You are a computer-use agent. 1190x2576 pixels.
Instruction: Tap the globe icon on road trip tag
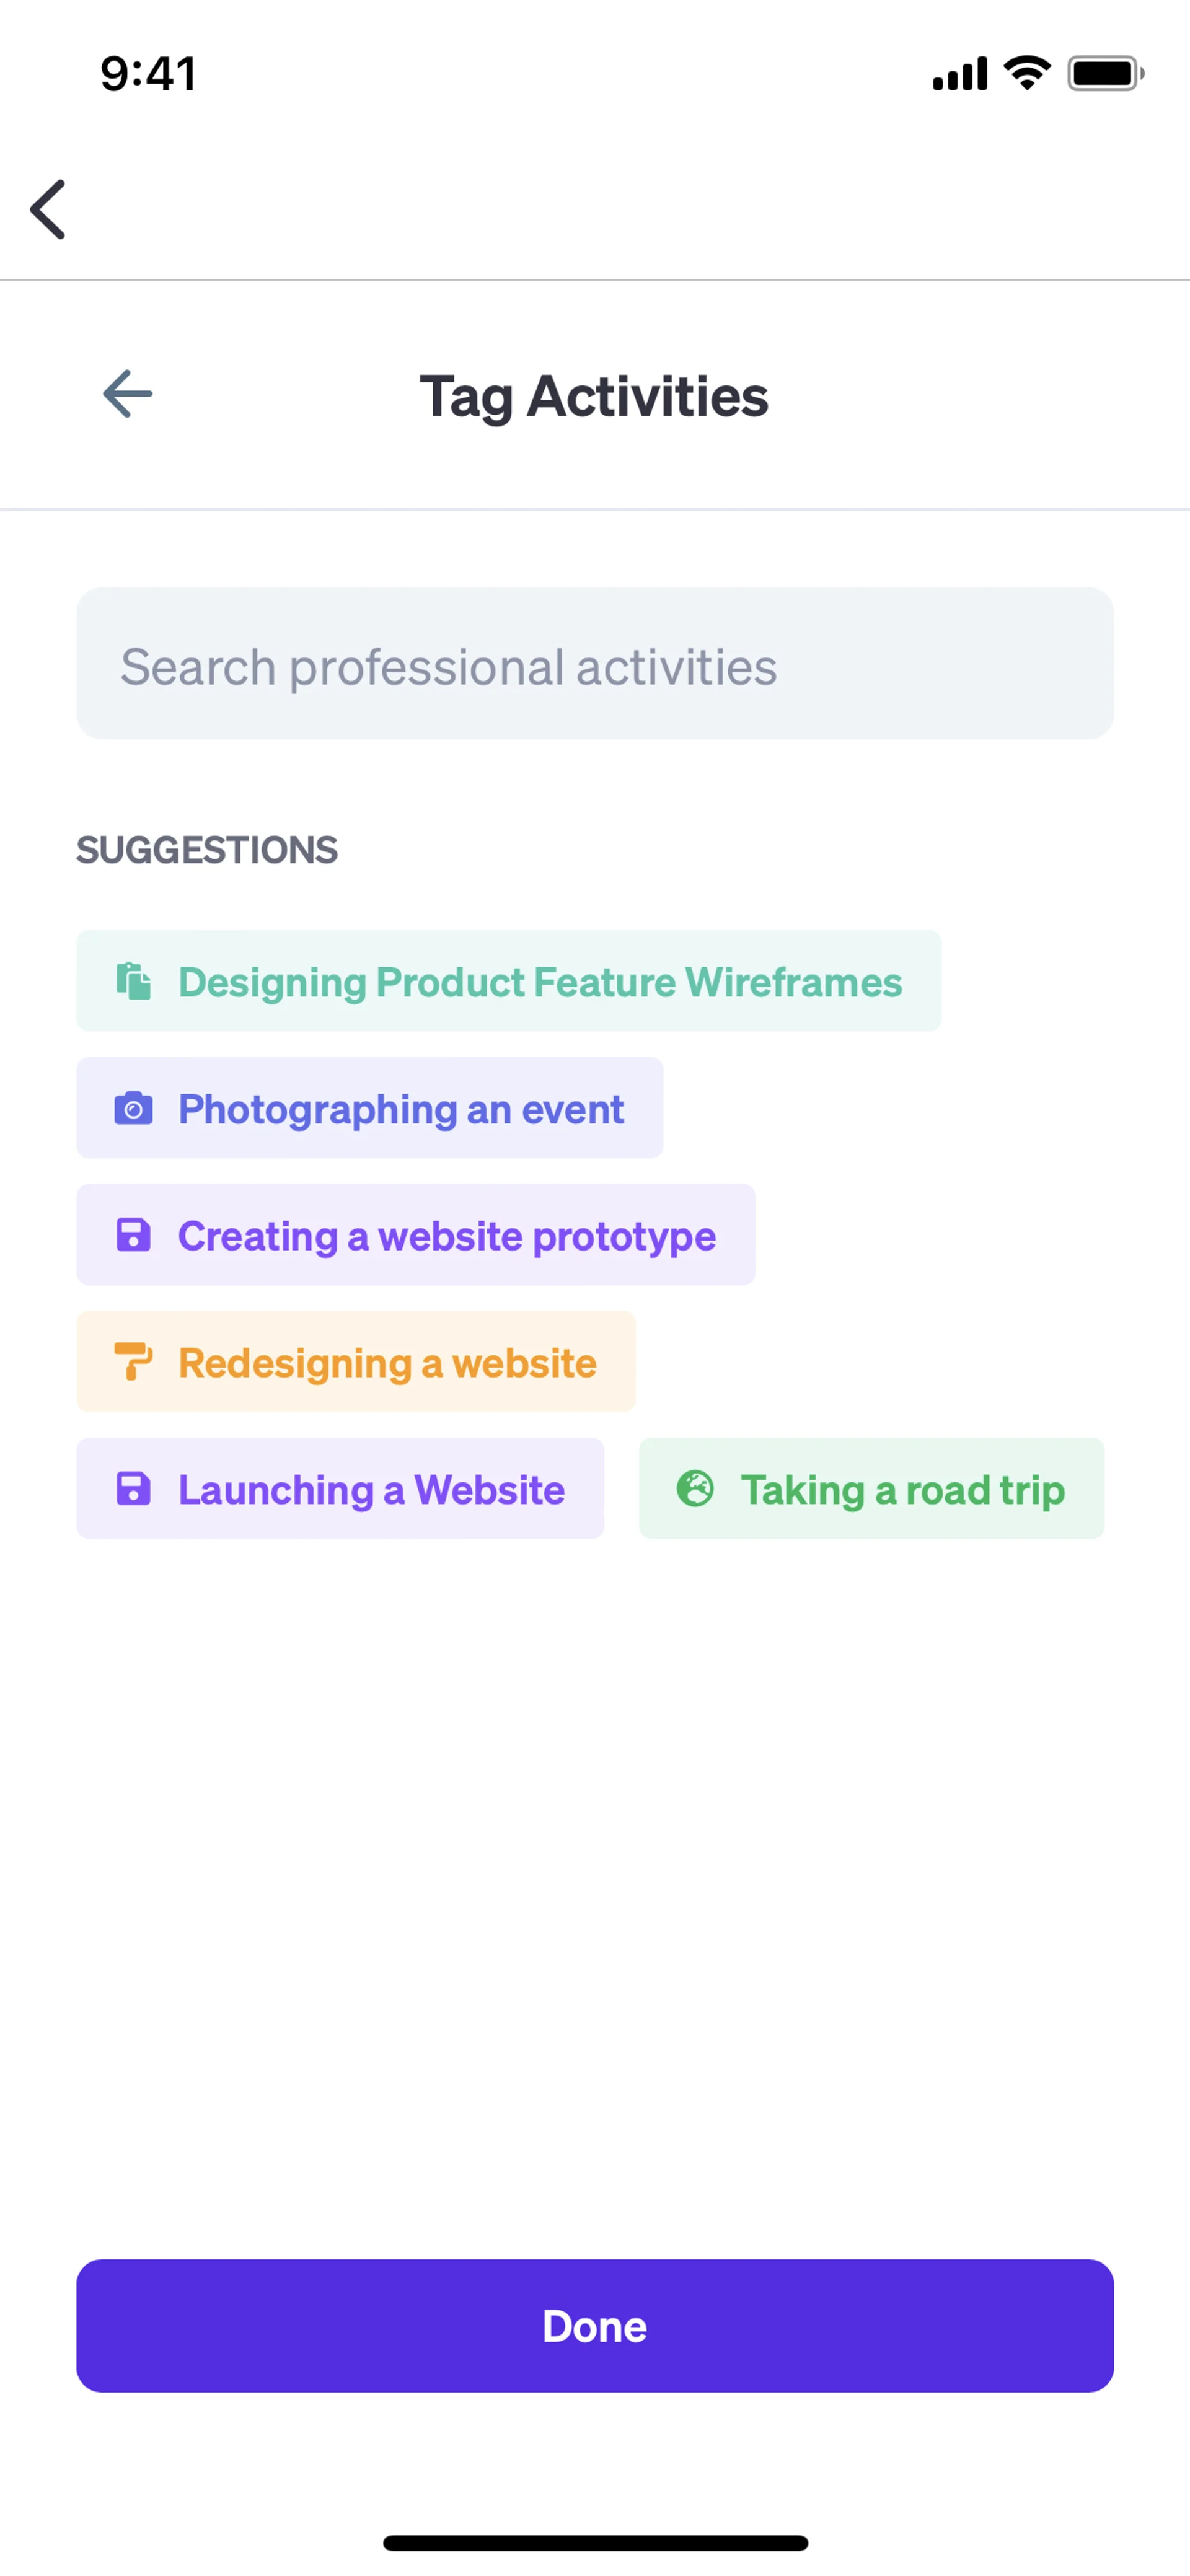click(x=695, y=1489)
